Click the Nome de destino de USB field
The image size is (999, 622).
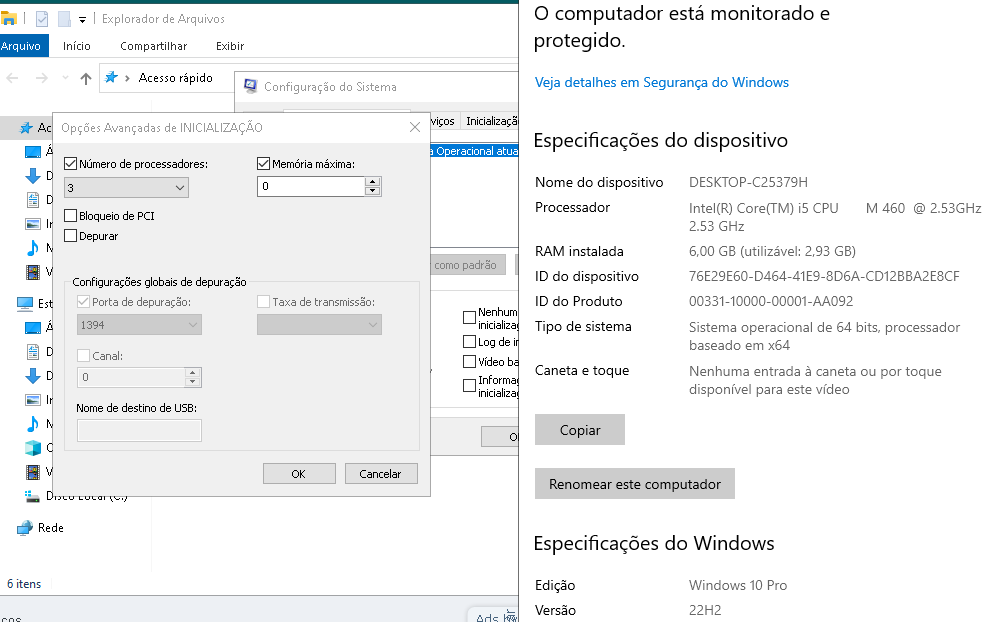[x=139, y=431]
